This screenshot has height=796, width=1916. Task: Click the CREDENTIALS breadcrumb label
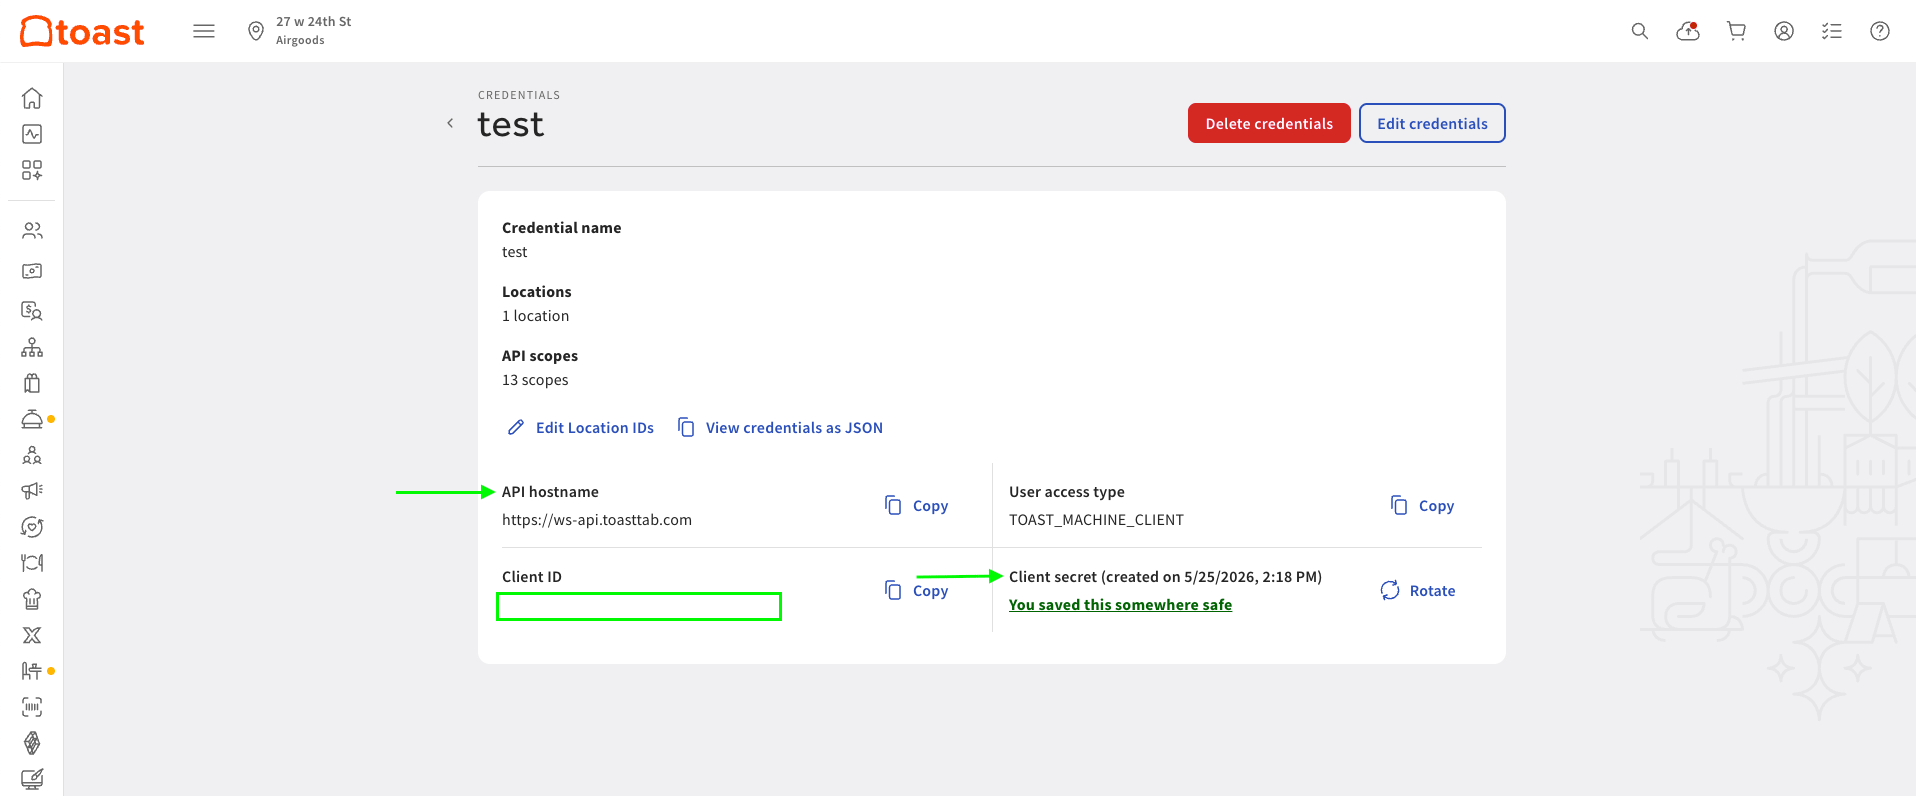519,95
